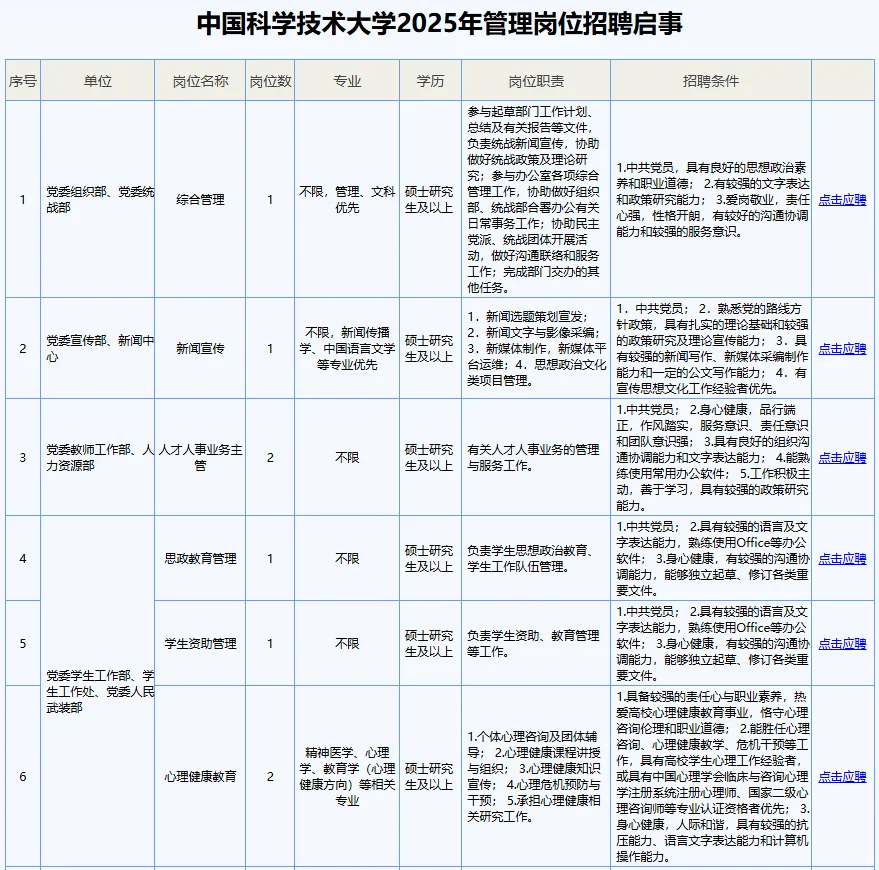Click 点击应聘 link for 综合管理 position
879x870 pixels.
click(843, 198)
